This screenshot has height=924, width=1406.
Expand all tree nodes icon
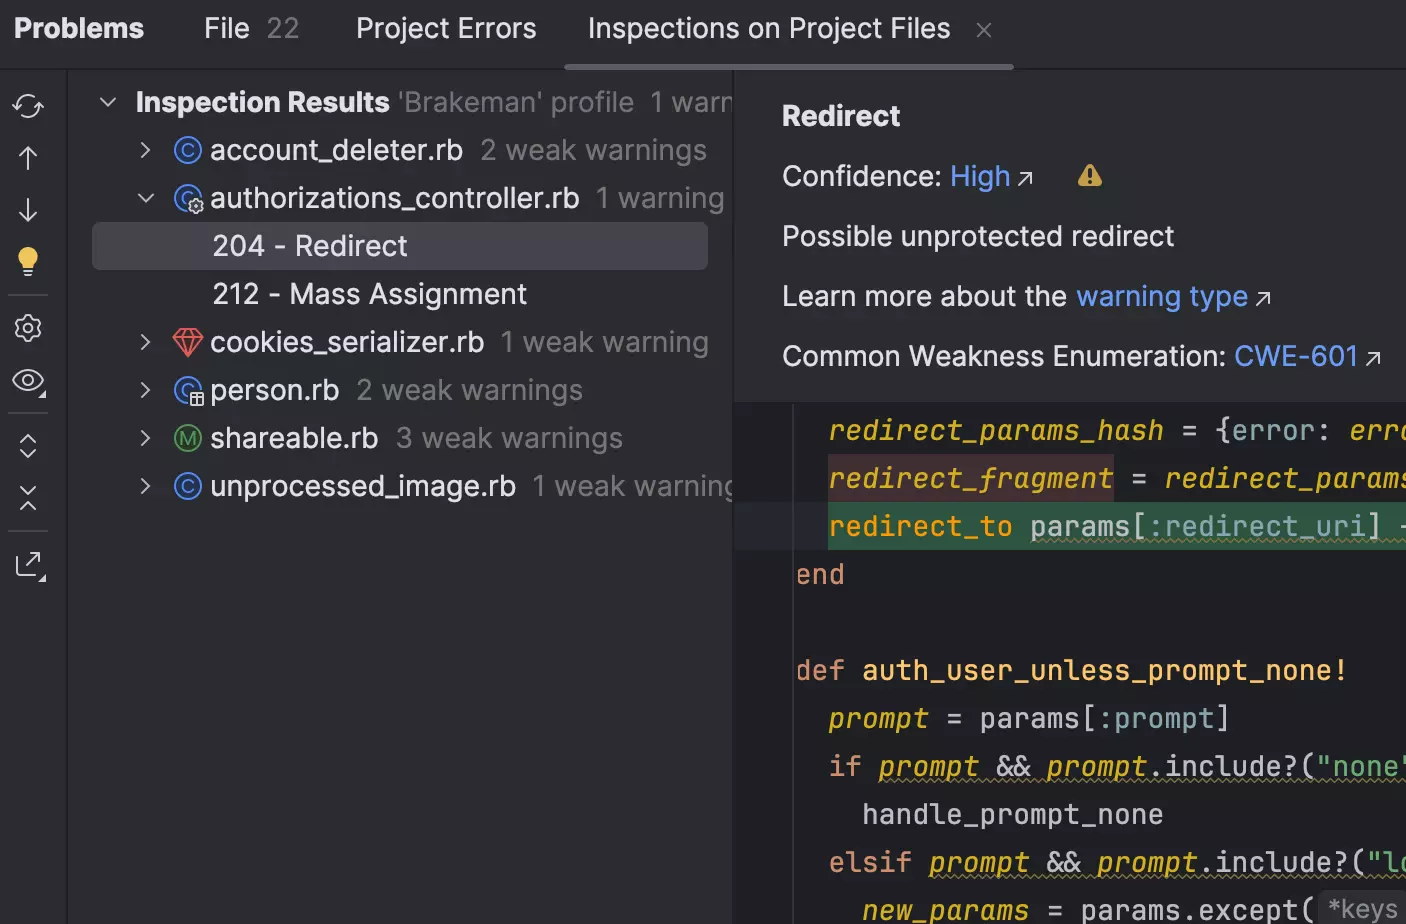click(28, 446)
